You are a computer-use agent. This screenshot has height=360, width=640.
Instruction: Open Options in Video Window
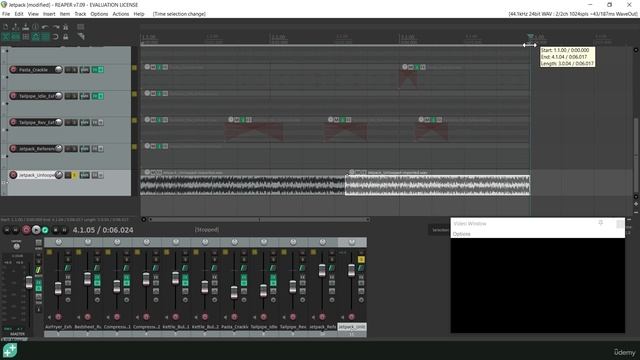pos(462,234)
